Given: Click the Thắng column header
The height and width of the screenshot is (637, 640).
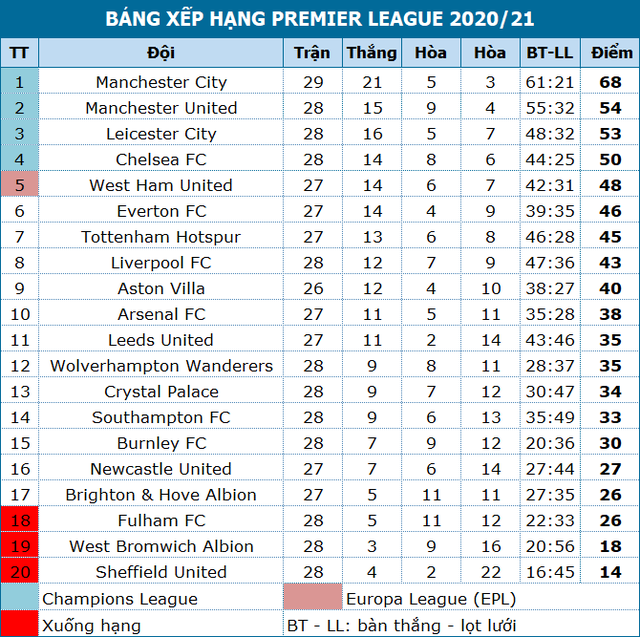Looking at the screenshot, I should [371, 53].
